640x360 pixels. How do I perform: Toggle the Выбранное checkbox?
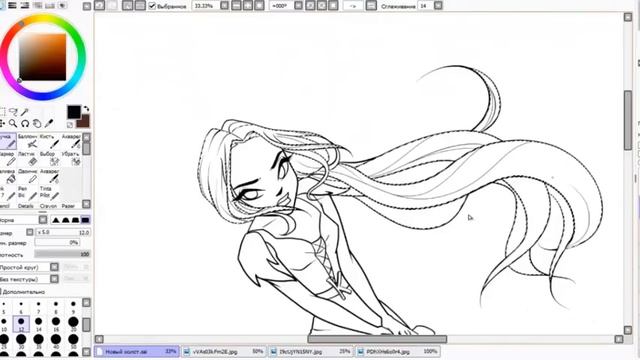click(x=152, y=6)
